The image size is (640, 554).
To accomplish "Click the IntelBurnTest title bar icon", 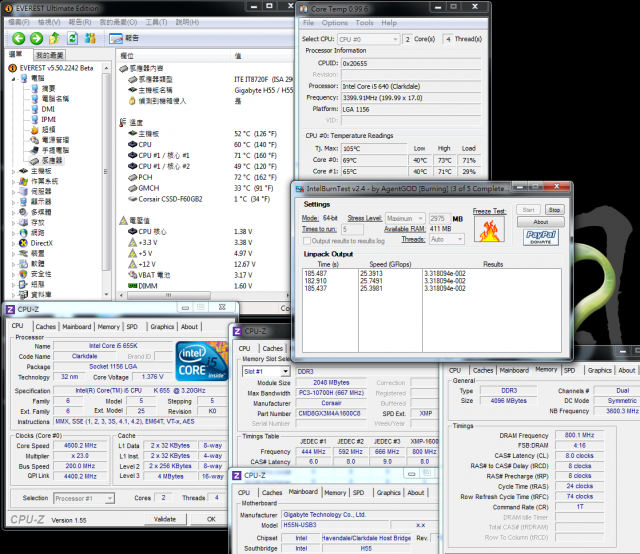I will [x=300, y=189].
